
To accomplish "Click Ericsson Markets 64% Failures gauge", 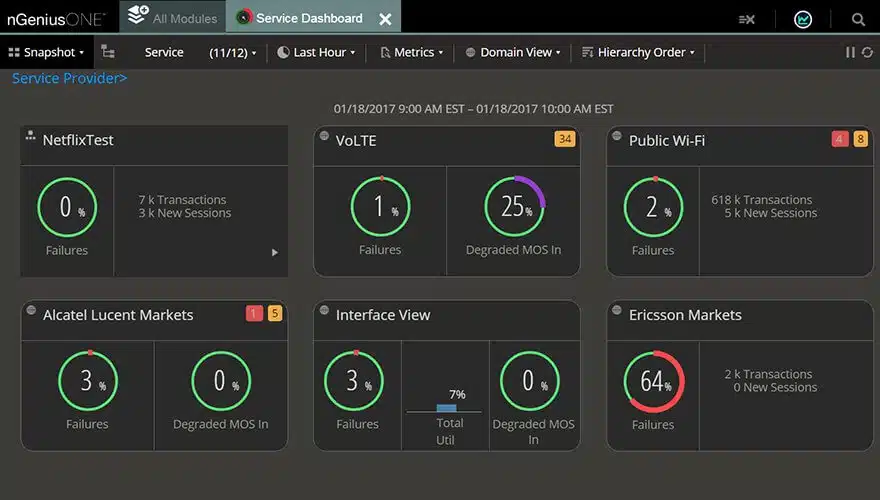I will 654,382.
